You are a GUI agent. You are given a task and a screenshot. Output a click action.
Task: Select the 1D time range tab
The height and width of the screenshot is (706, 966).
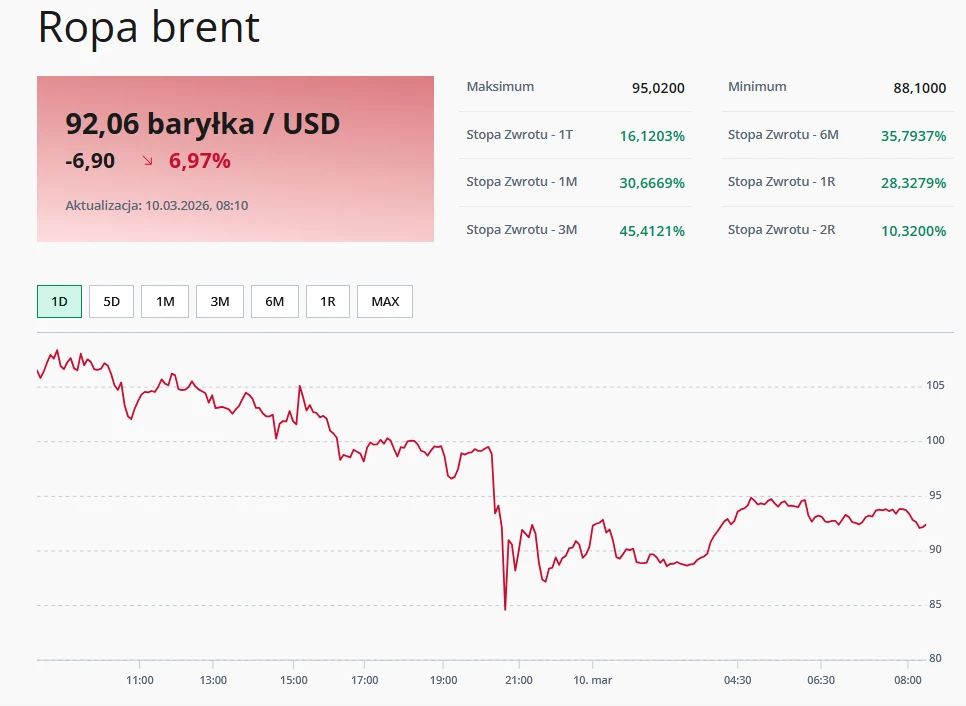click(x=58, y=301)
